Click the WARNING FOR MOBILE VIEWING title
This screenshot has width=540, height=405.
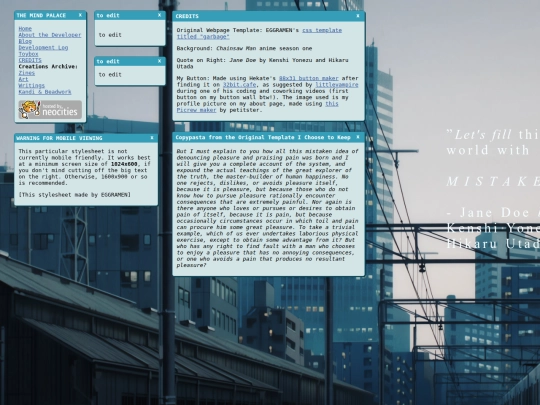[x=59, y=138]
